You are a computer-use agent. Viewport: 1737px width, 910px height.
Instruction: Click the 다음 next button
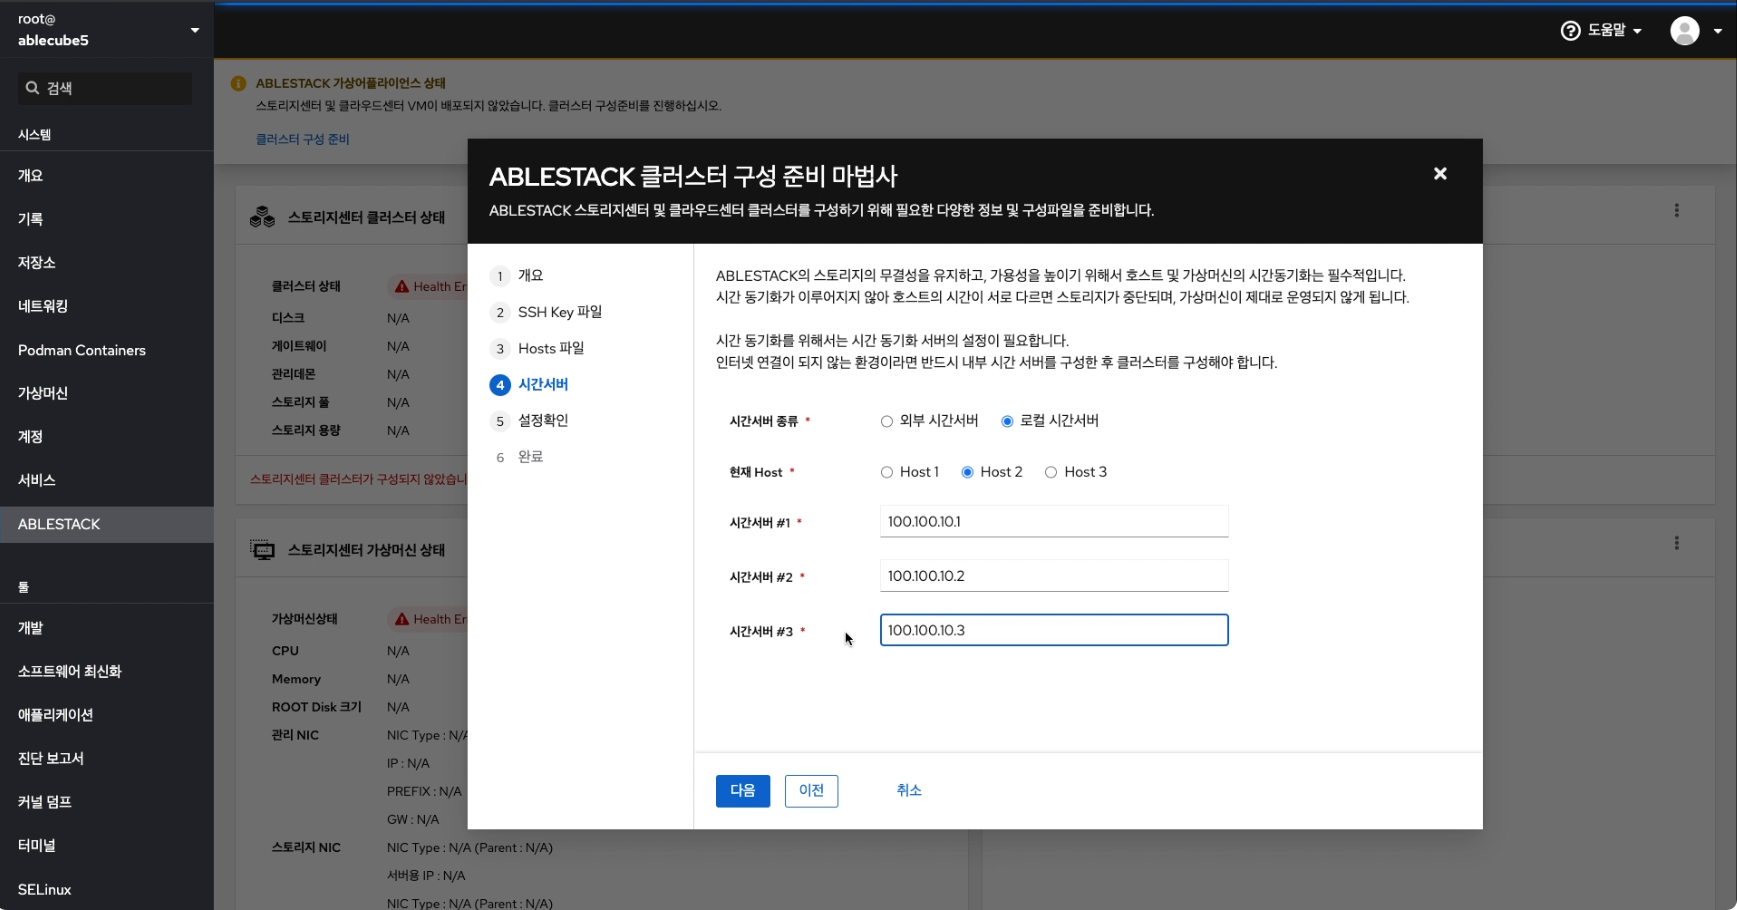point(743,791)
